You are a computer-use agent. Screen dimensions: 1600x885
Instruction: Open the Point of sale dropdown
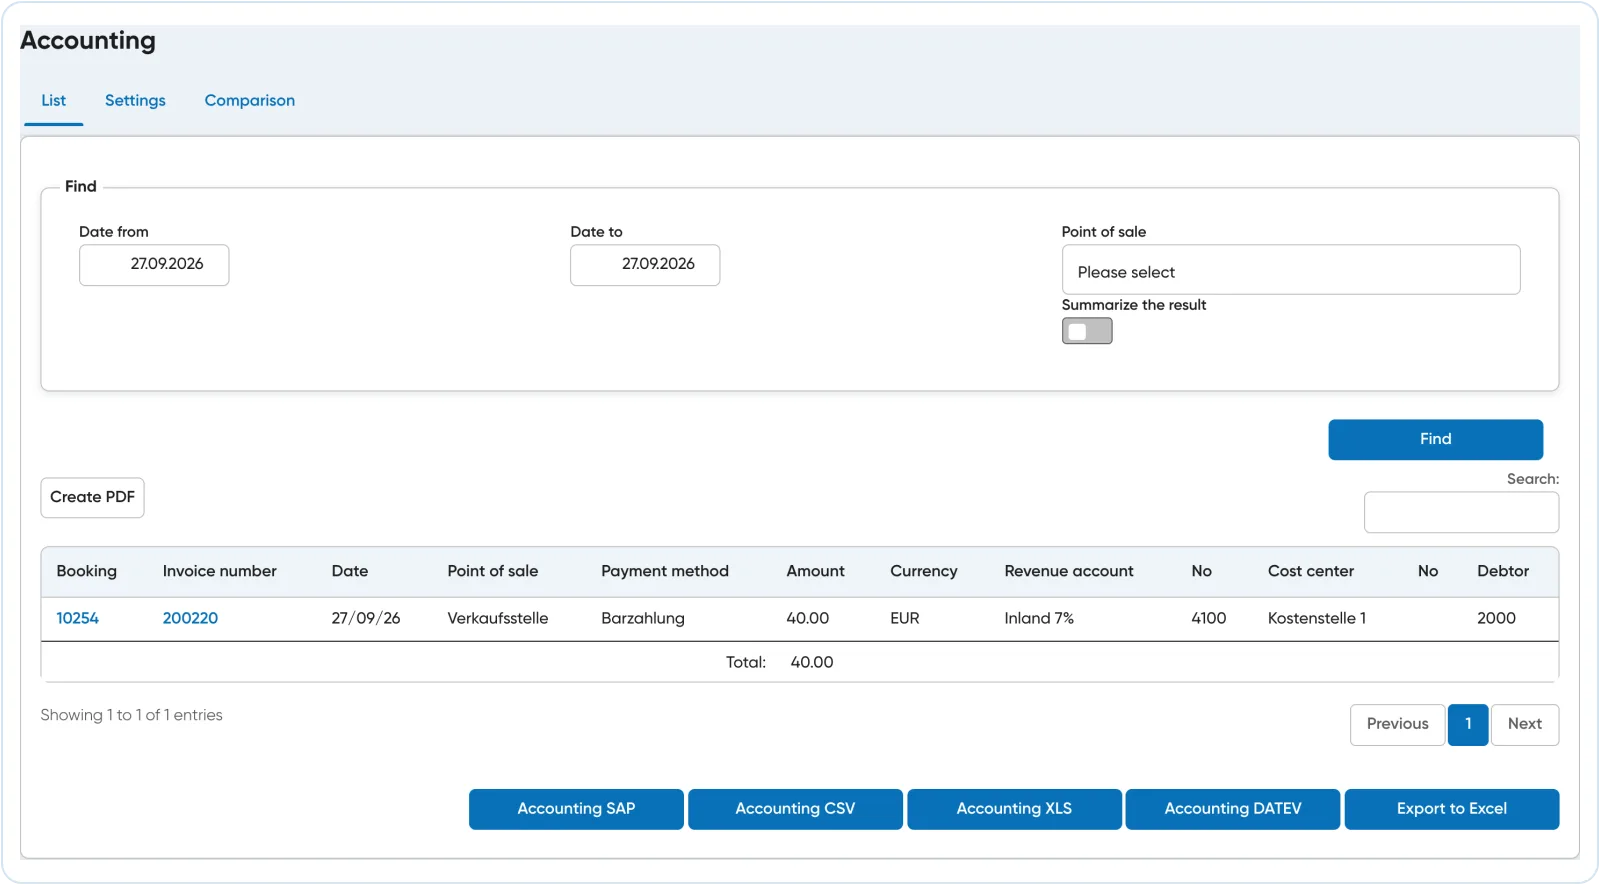[1291, 270]
